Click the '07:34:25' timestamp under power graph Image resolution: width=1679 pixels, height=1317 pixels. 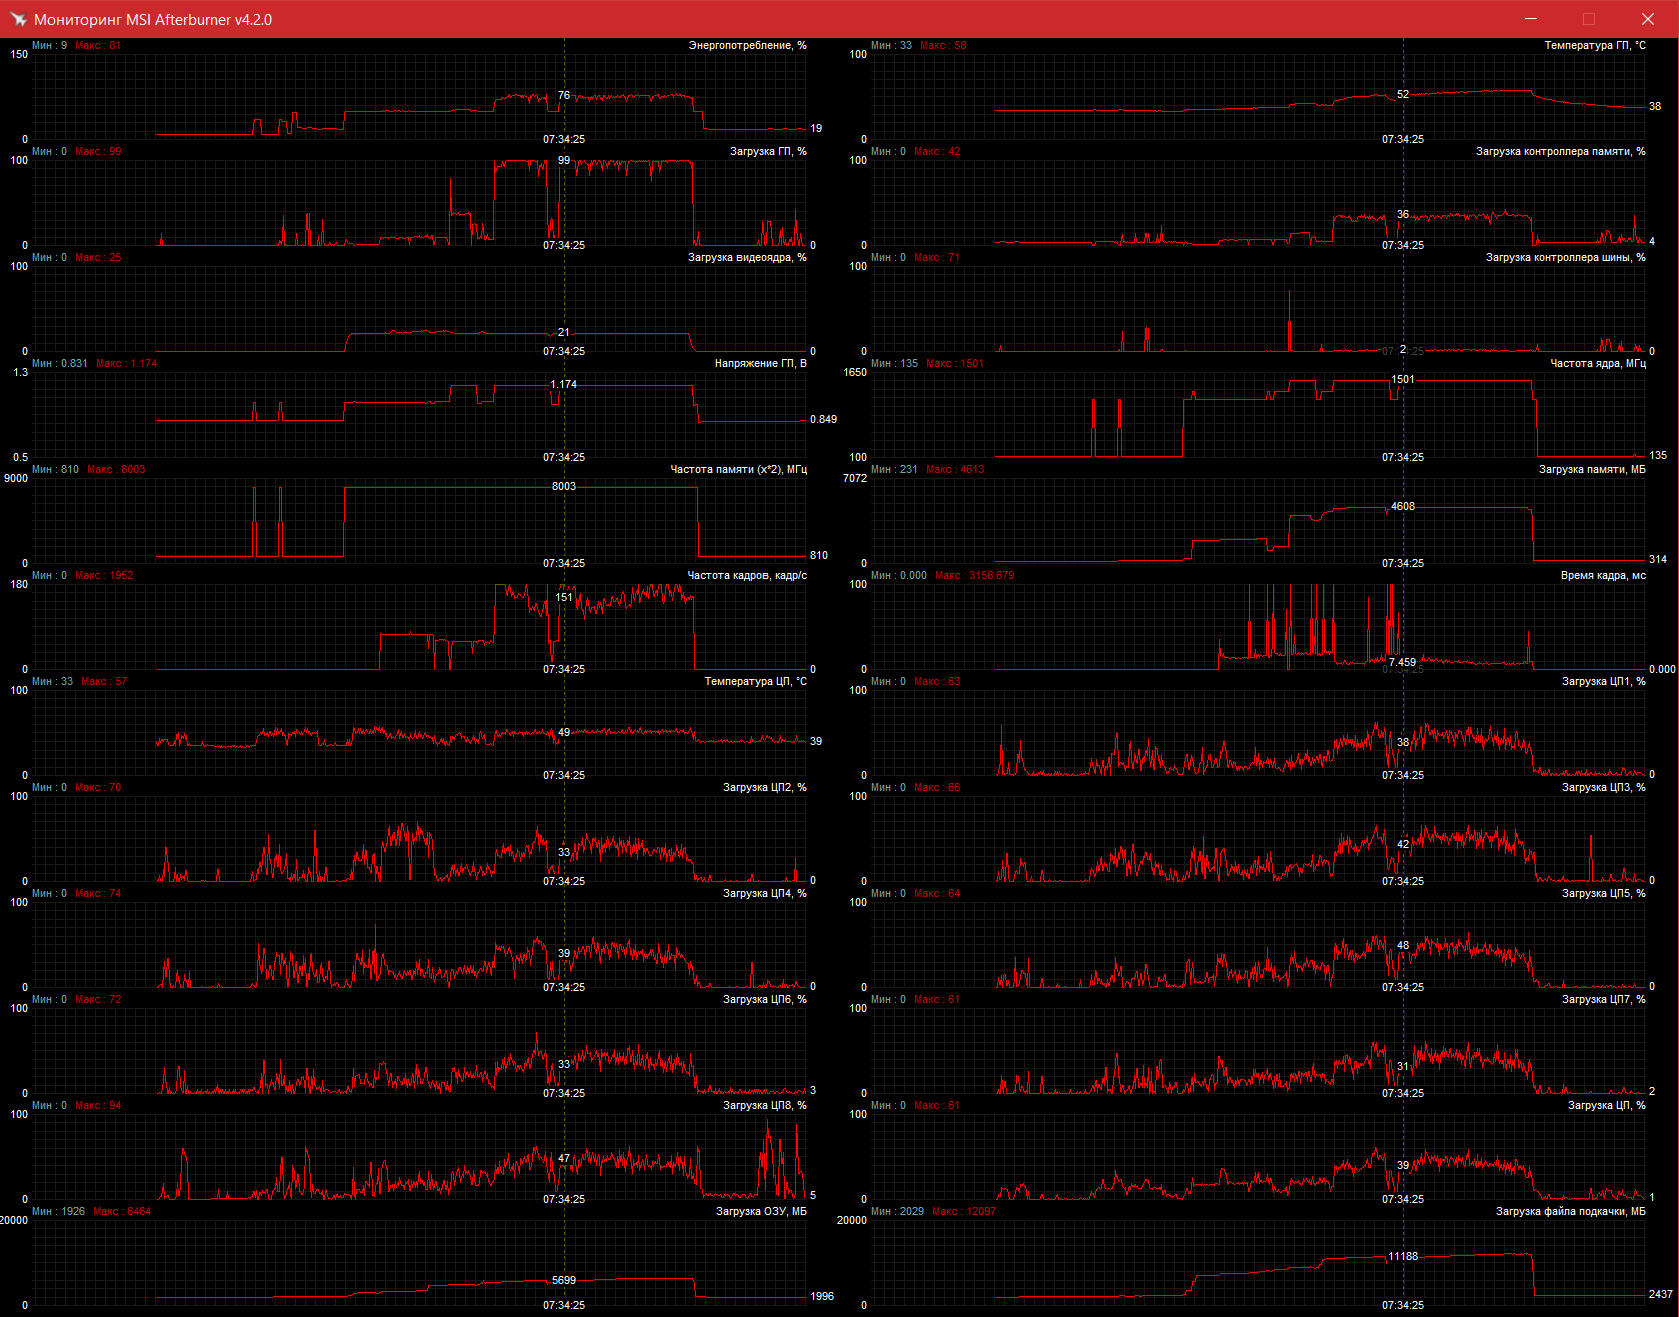point(564,140)
